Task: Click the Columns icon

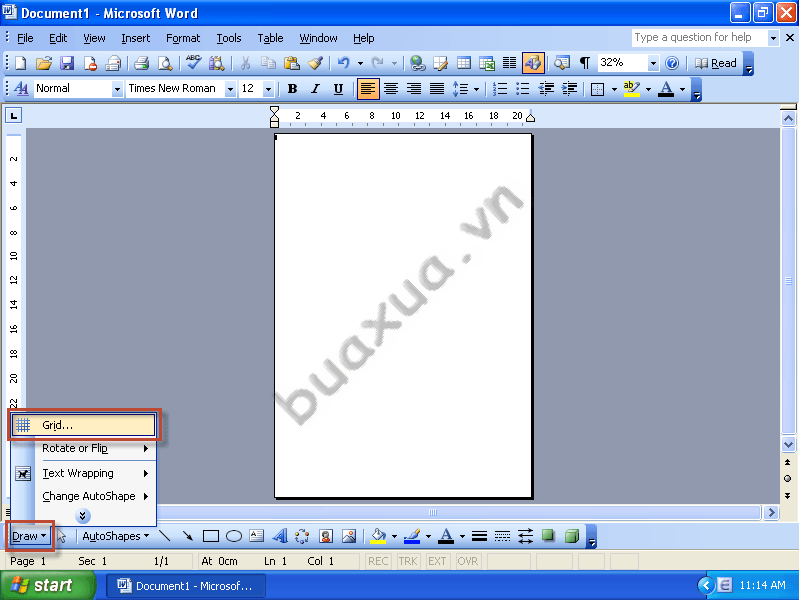Action: pyautogui.click(x=510, y=63)
